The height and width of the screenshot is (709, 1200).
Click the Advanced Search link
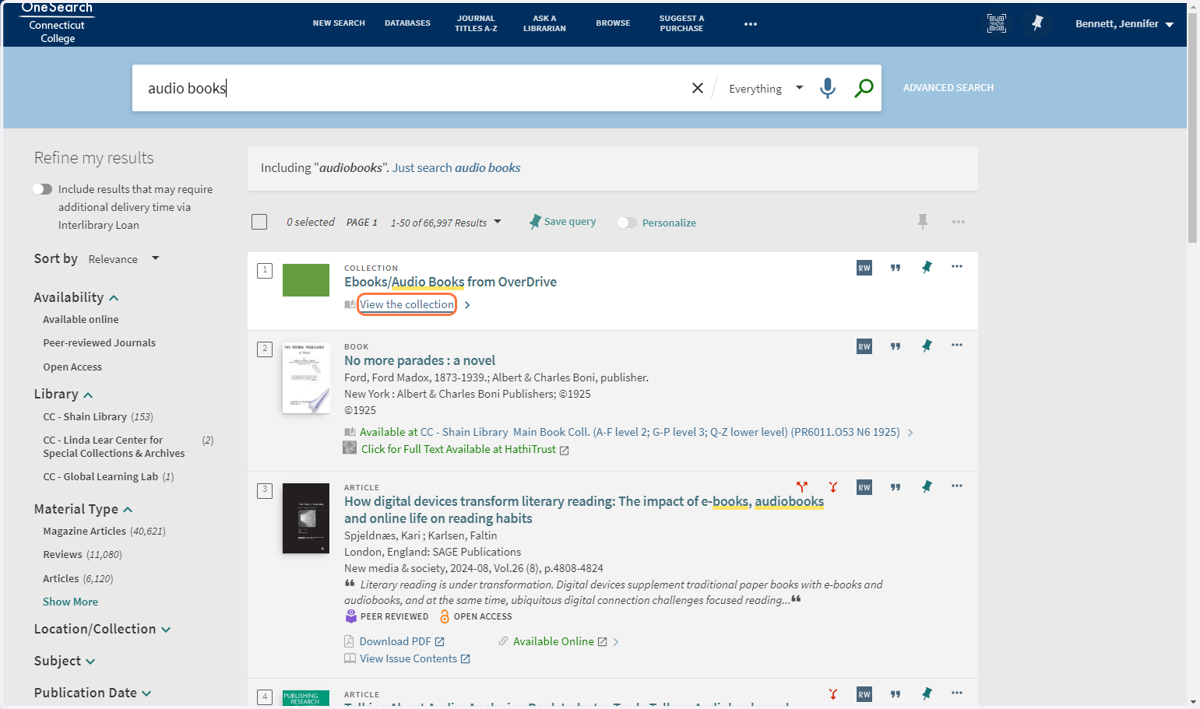[948, 88]
